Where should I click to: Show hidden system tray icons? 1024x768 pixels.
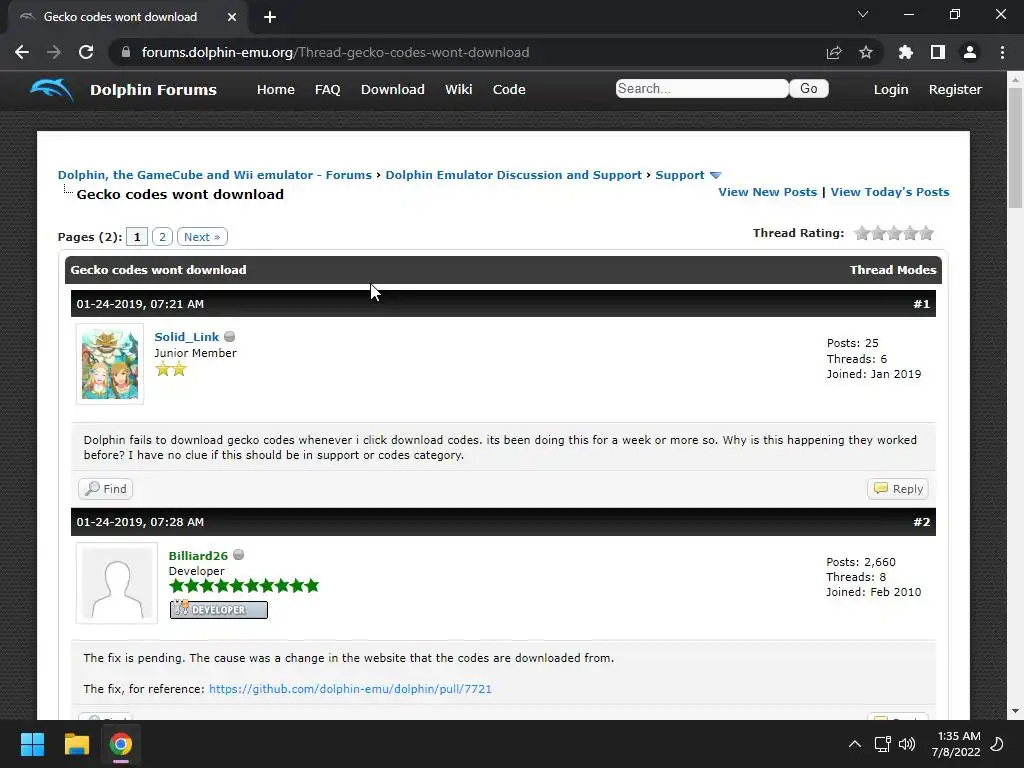click(x=854, y=744)
